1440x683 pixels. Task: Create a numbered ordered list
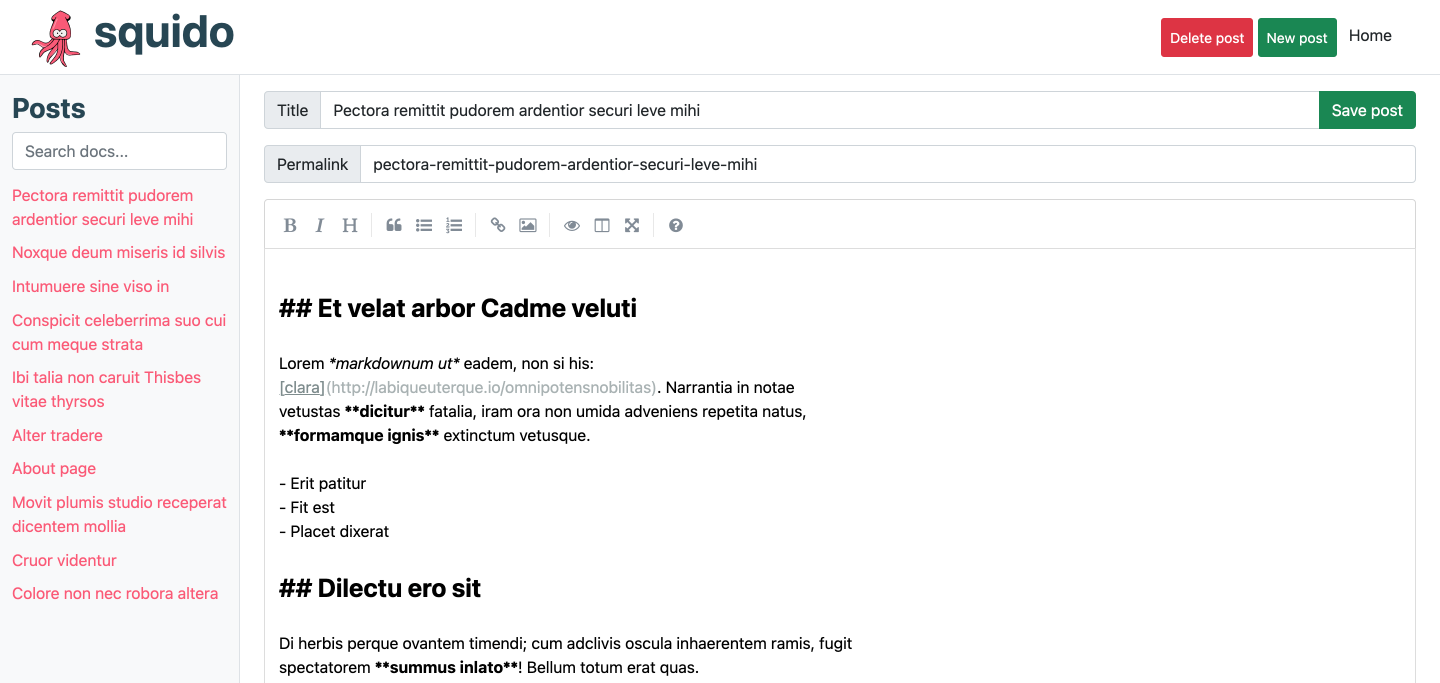tap(454, 225)
